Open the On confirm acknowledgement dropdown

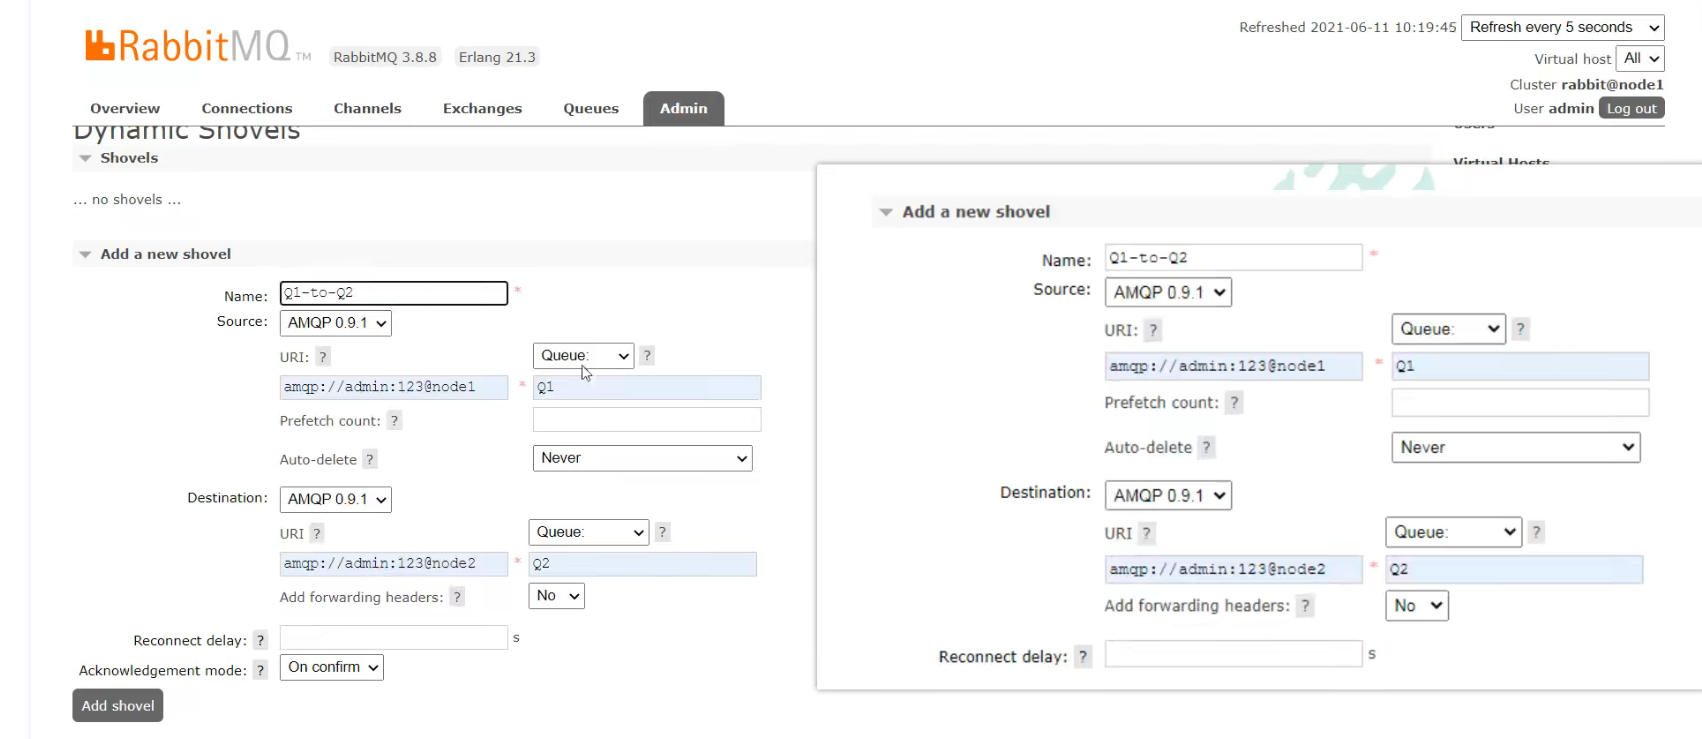tap(332, 667)
